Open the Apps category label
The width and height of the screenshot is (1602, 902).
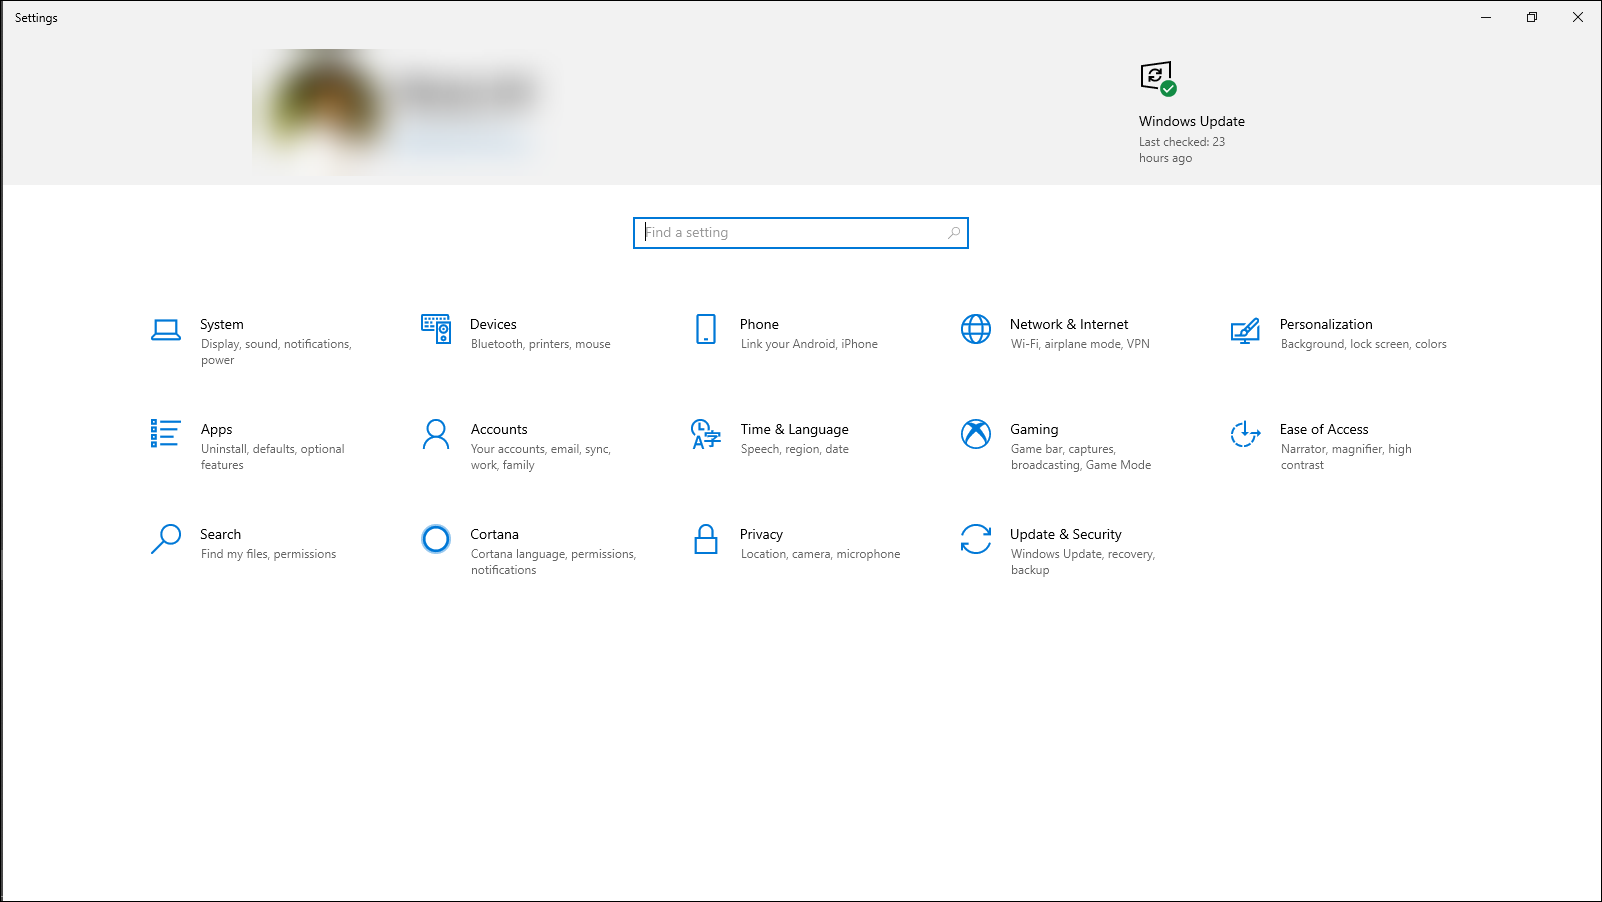tap(216, 429)
